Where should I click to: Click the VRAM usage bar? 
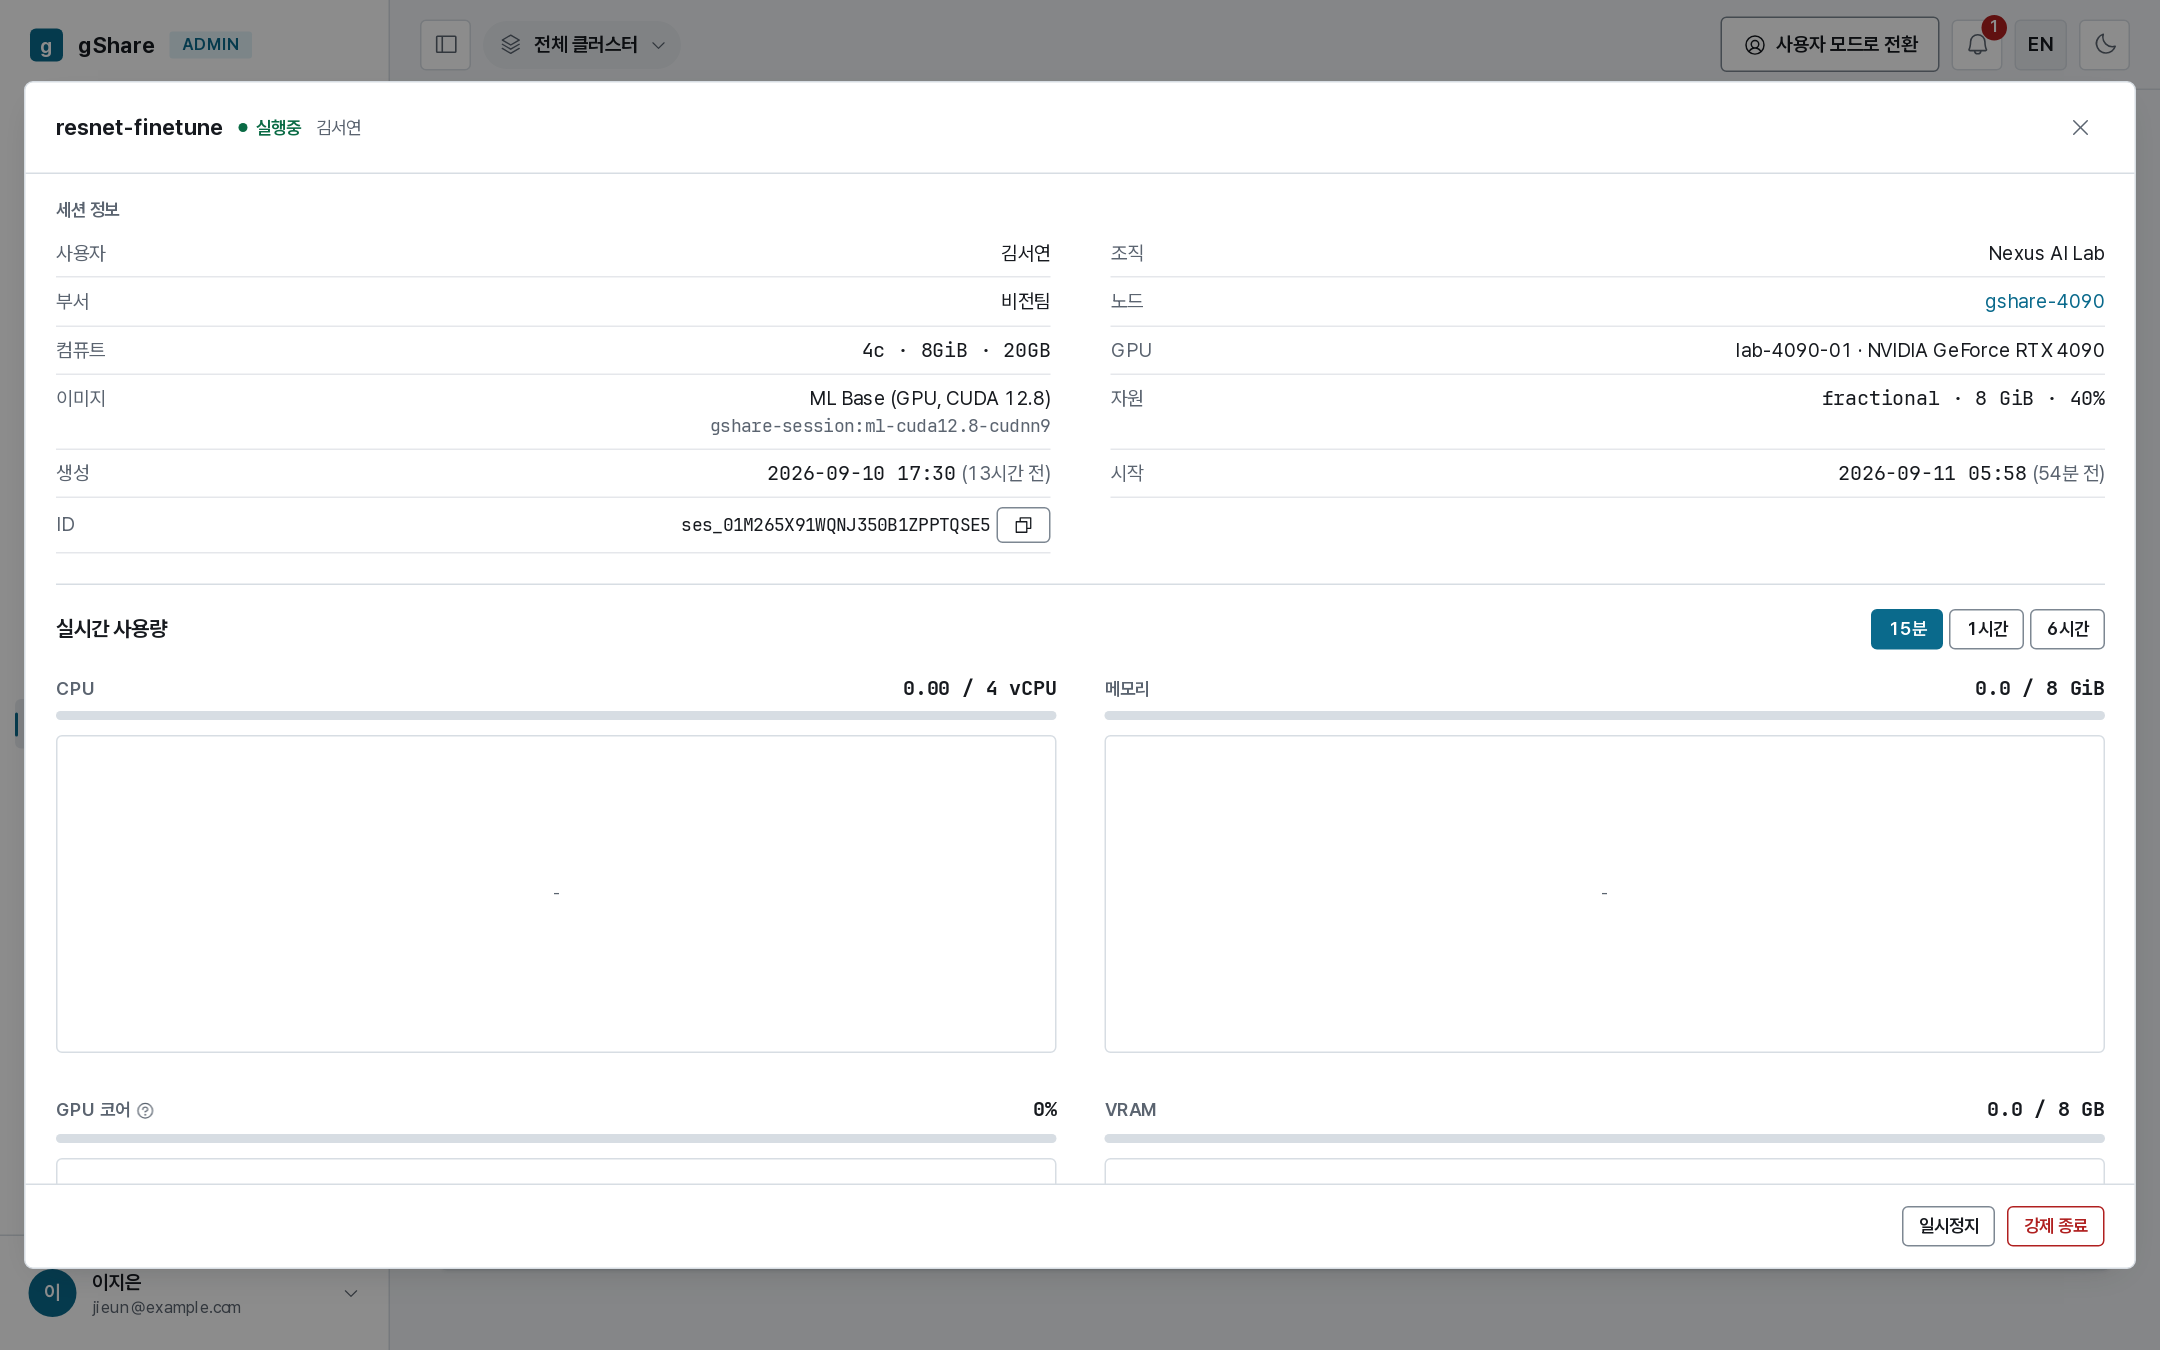point(1604,1138)
